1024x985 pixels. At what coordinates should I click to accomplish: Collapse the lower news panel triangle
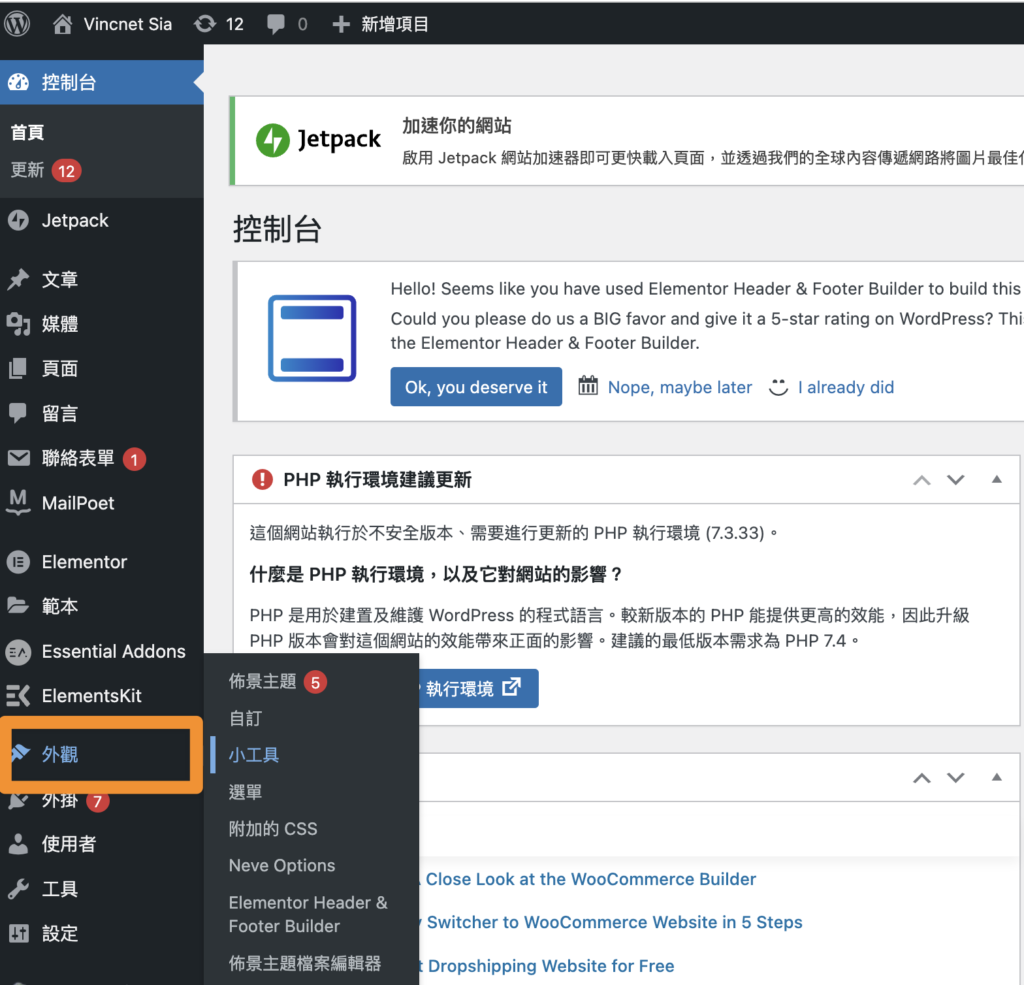[x=997, y=777]
